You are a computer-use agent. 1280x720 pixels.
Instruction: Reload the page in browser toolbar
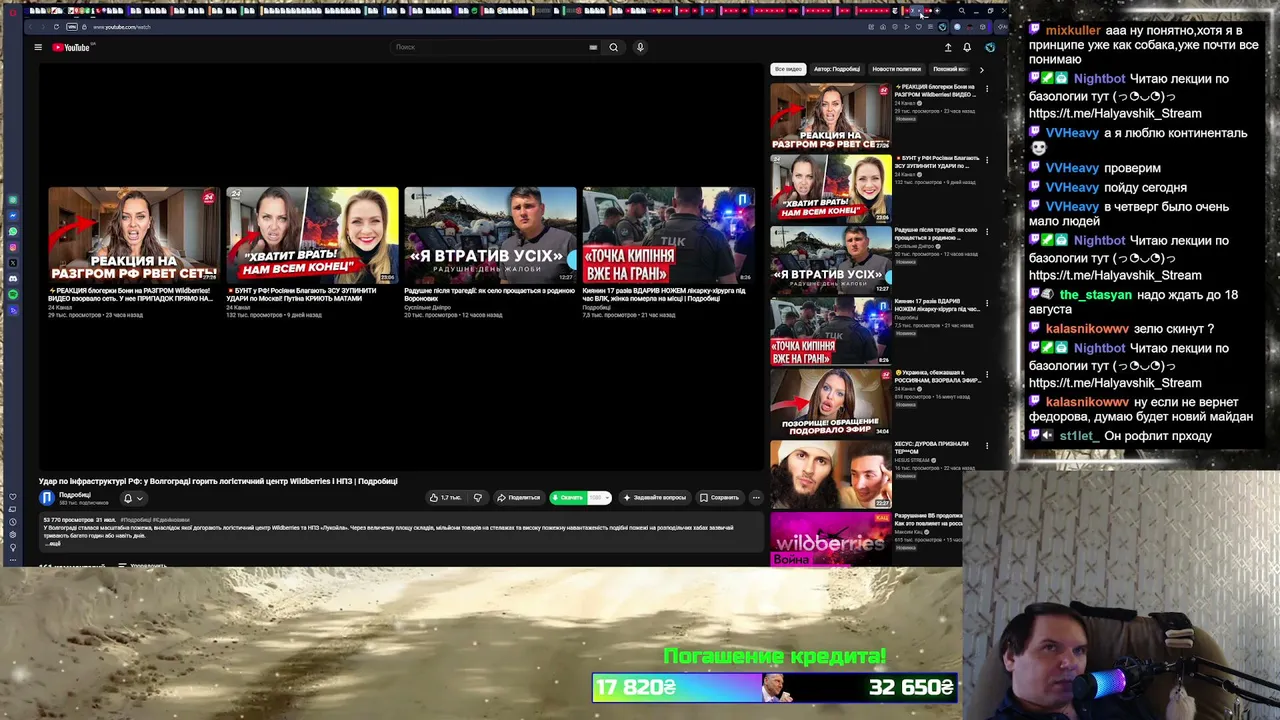(x=56, y=27)
